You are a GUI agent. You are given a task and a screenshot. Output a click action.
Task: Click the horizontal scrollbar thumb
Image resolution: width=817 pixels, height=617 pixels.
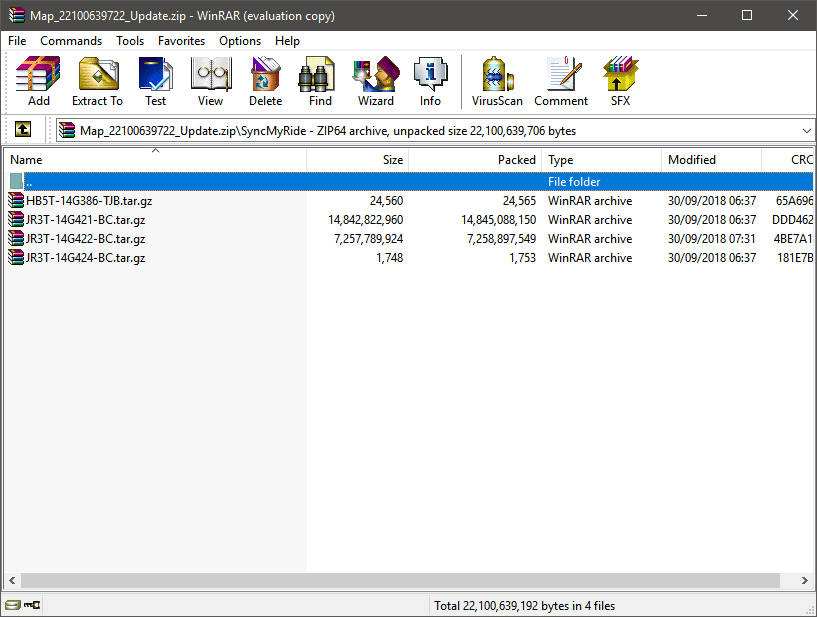400,580
